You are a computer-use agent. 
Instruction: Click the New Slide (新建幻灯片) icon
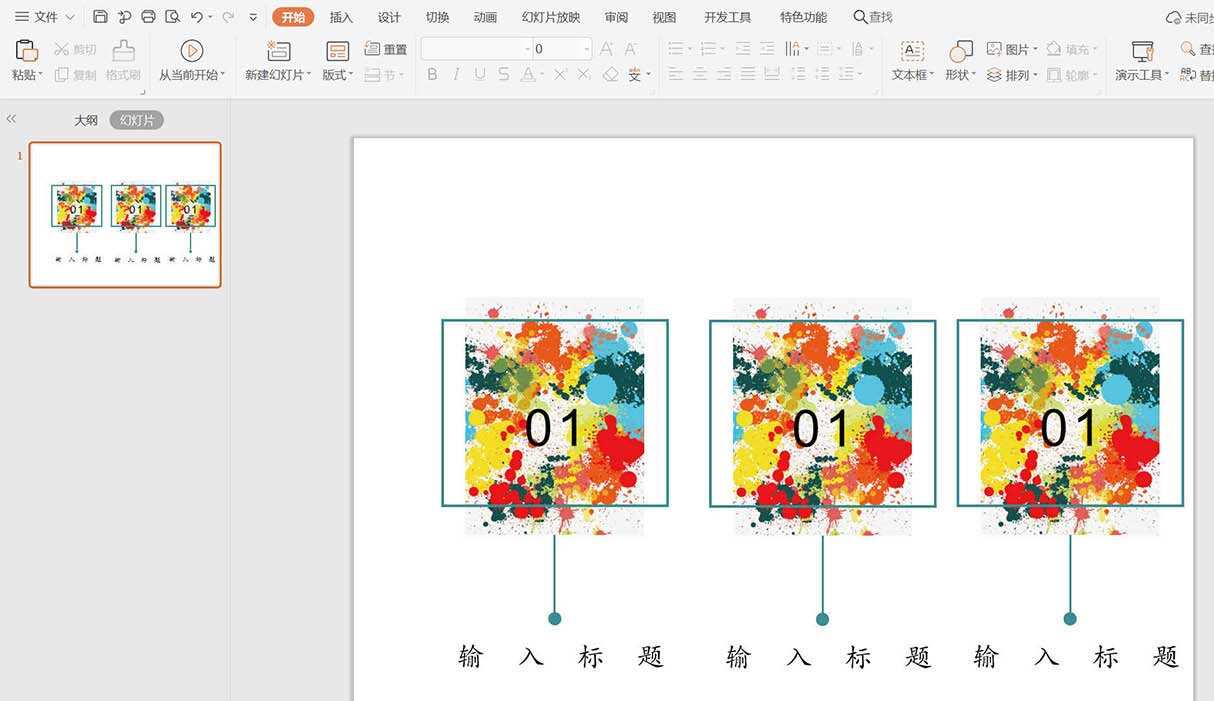(x=278, y=51)
